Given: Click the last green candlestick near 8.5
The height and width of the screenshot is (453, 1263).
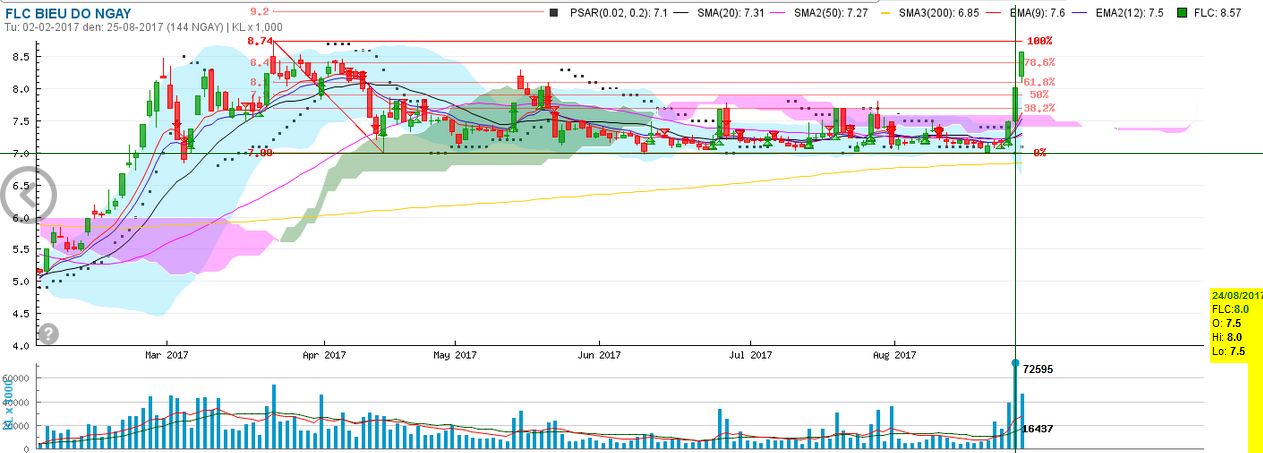Looking at the screenshot, I should 1022,64.
